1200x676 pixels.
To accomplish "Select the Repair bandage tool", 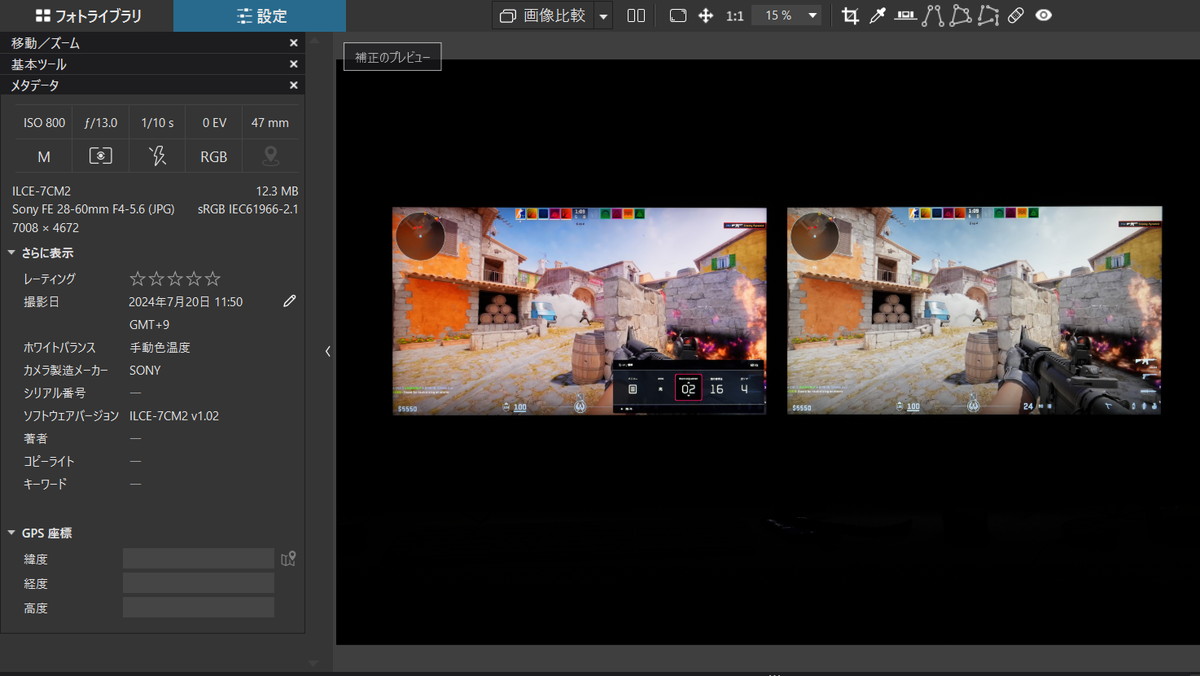I will 1016,16.
